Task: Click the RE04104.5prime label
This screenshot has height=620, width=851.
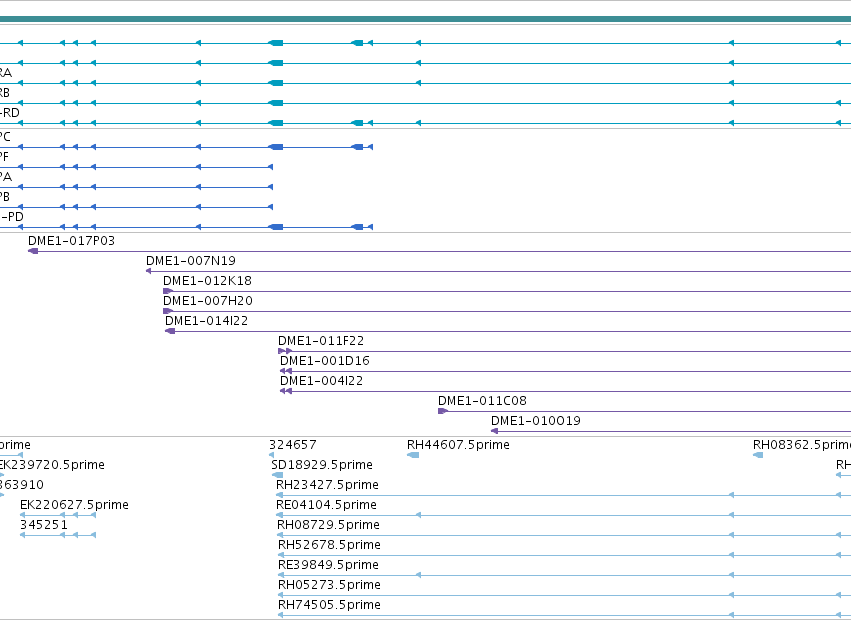Action: click(x=327, y=505)
